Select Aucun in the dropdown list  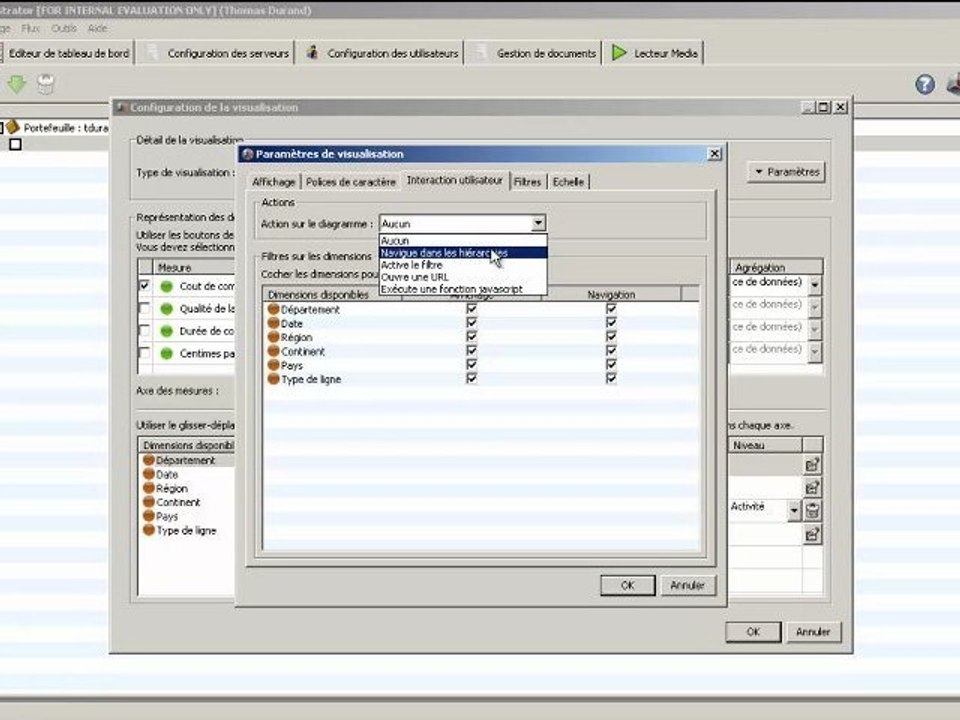(x=463, y=241)
